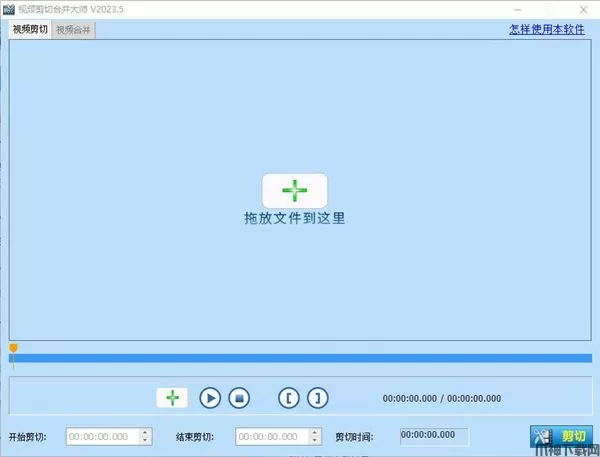Click the 剪切 button to cut video
Screen dimensions: 600x457
pos(560,437)
